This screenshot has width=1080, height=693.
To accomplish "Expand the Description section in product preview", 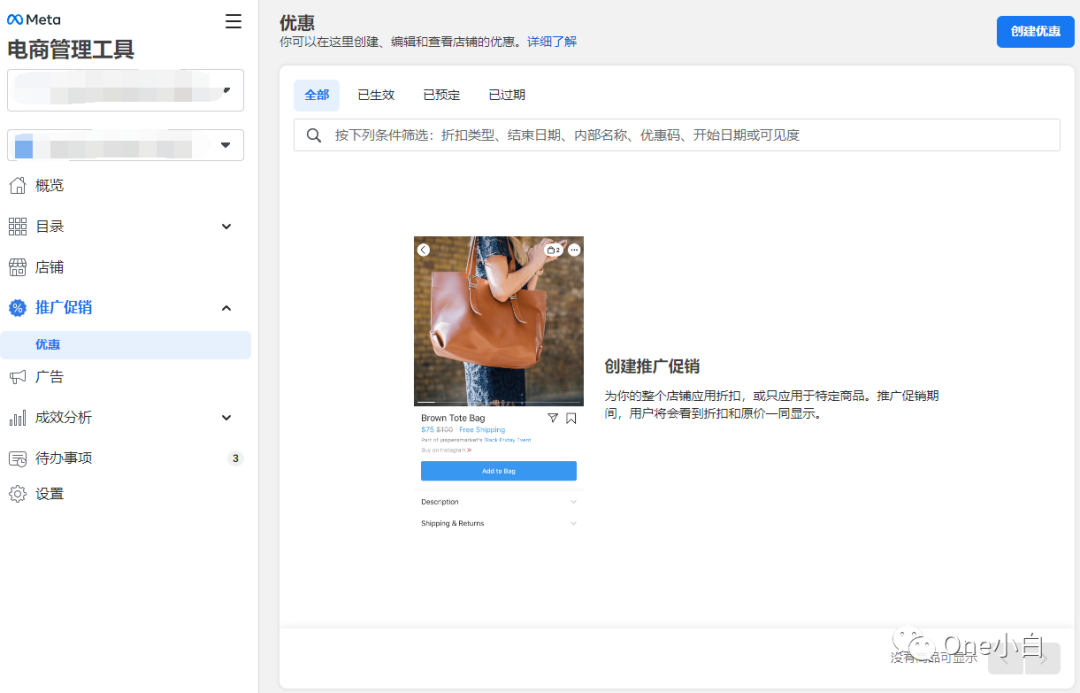I will click(x=573, y=501).
